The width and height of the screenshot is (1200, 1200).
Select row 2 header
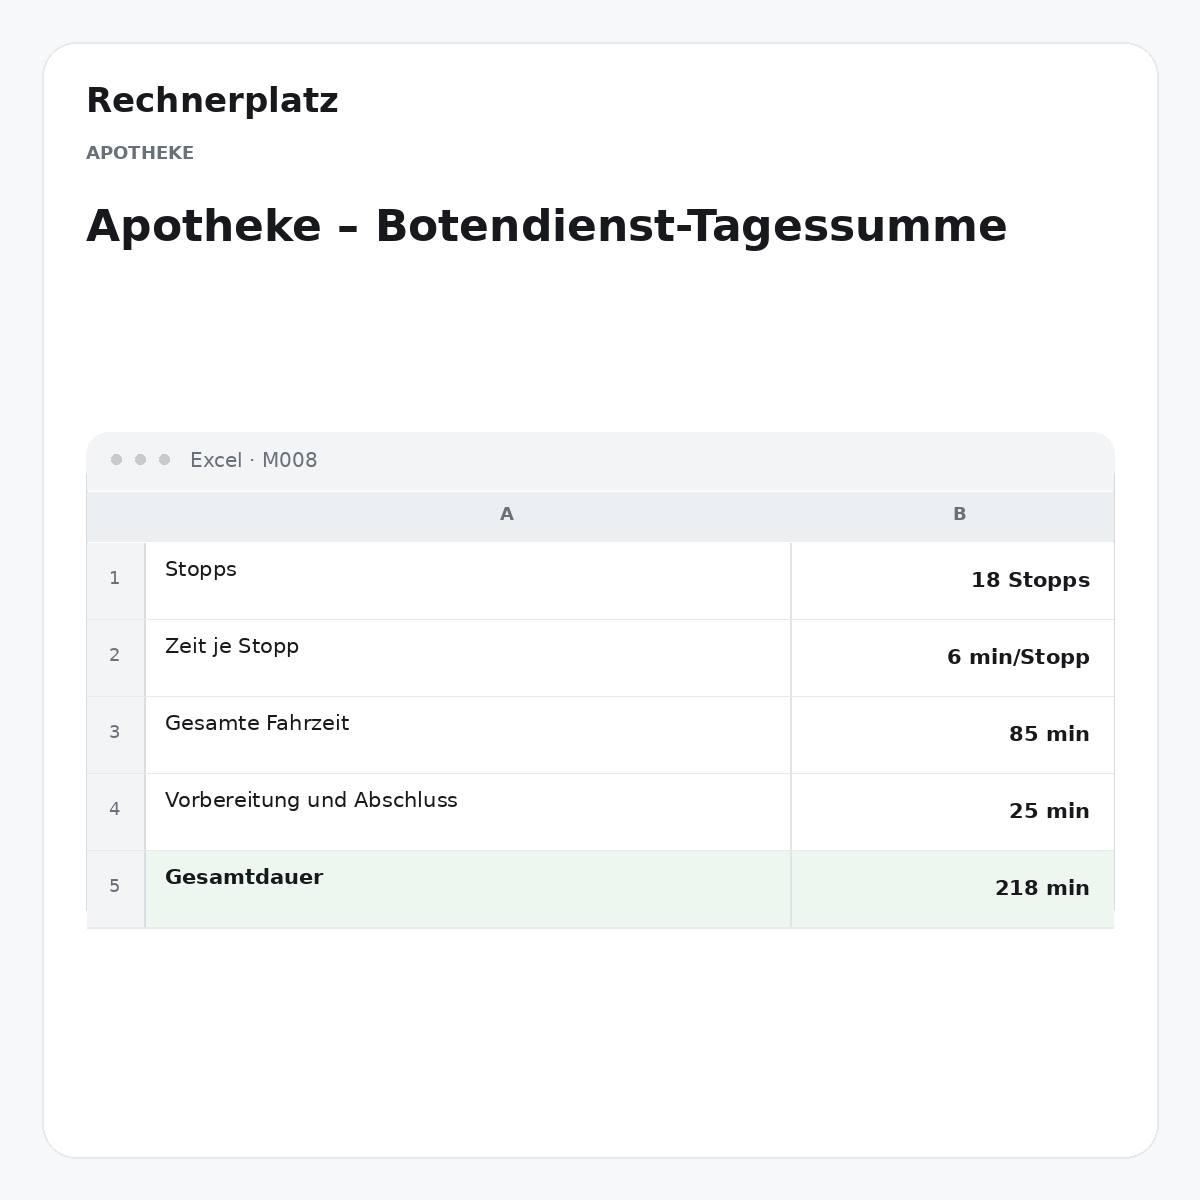pos(116,658)
